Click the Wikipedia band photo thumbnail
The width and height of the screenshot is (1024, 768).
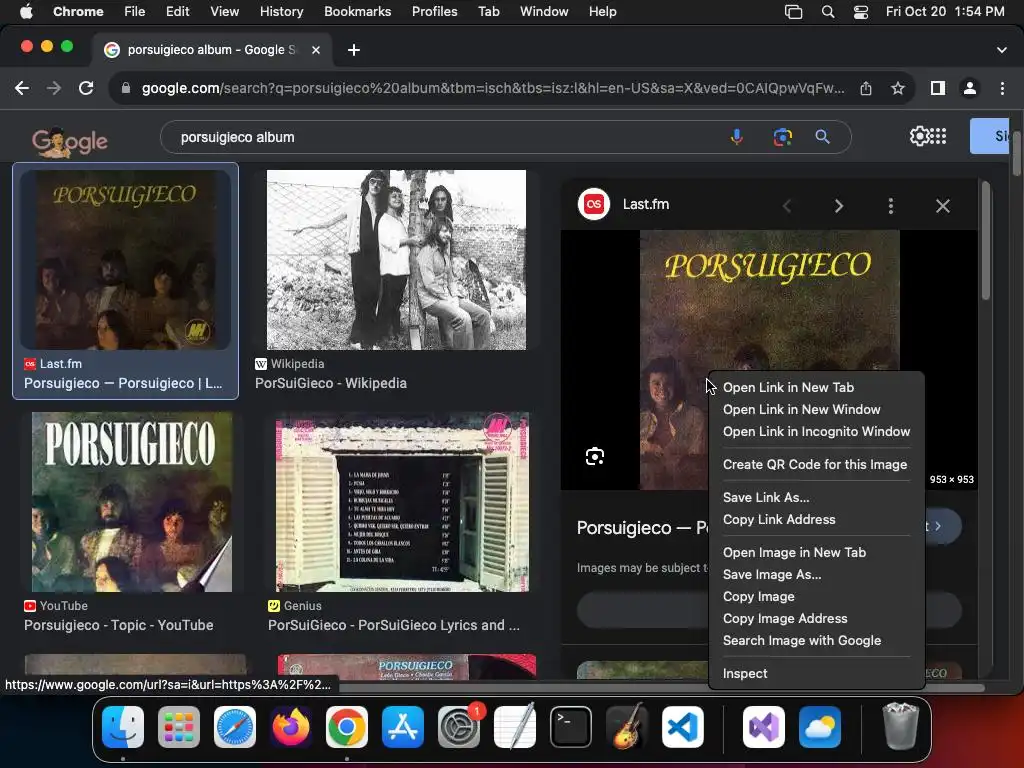click(x=396, y=260)
